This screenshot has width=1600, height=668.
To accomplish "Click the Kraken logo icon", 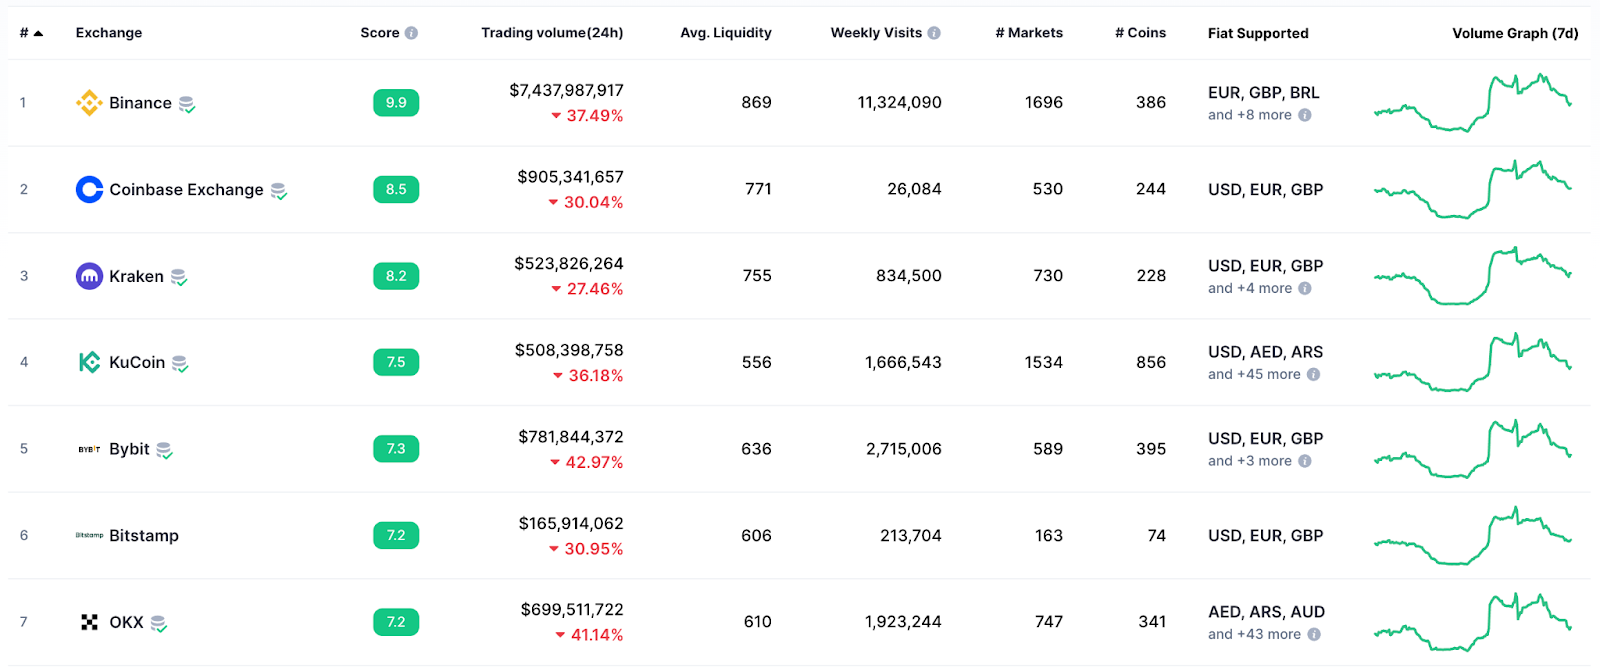I will 89,276.
